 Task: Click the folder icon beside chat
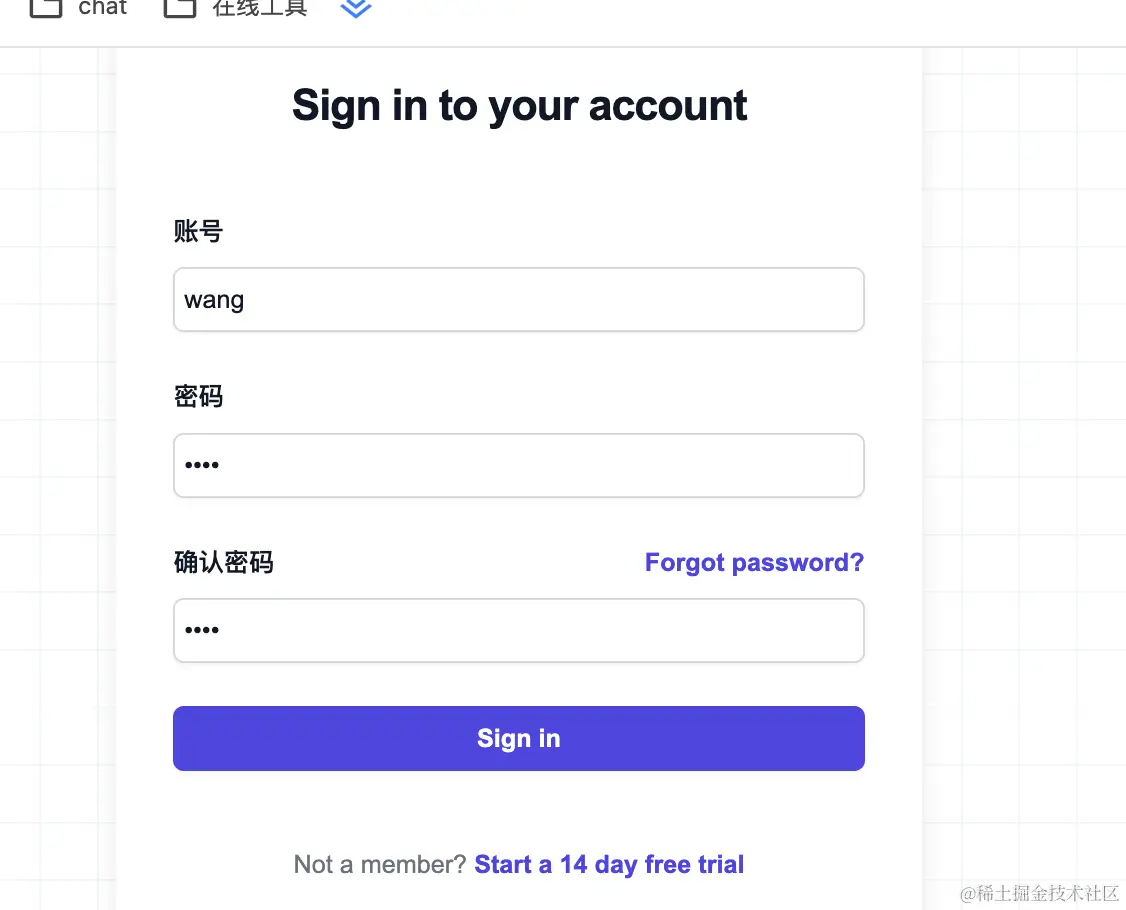(x=45, y=7)
